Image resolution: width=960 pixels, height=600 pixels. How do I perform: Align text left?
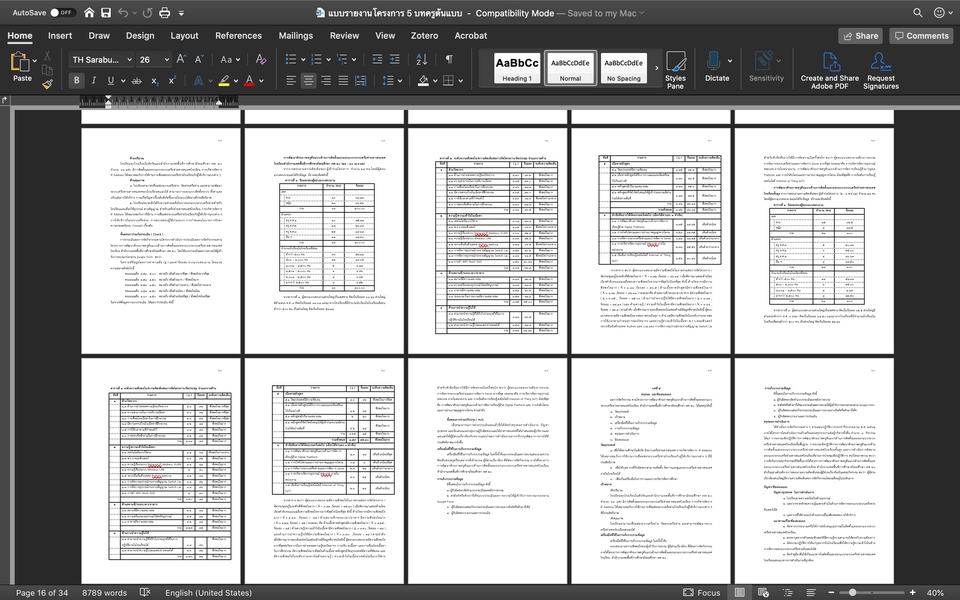click(x=291, y=80)
